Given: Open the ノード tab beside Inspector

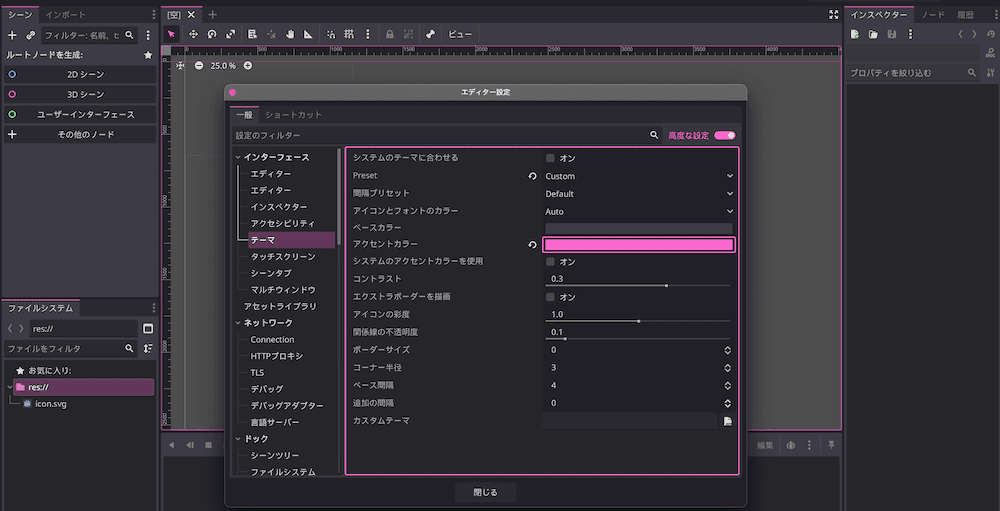Looking at the screenshot, I should click(x=932, y=15).
